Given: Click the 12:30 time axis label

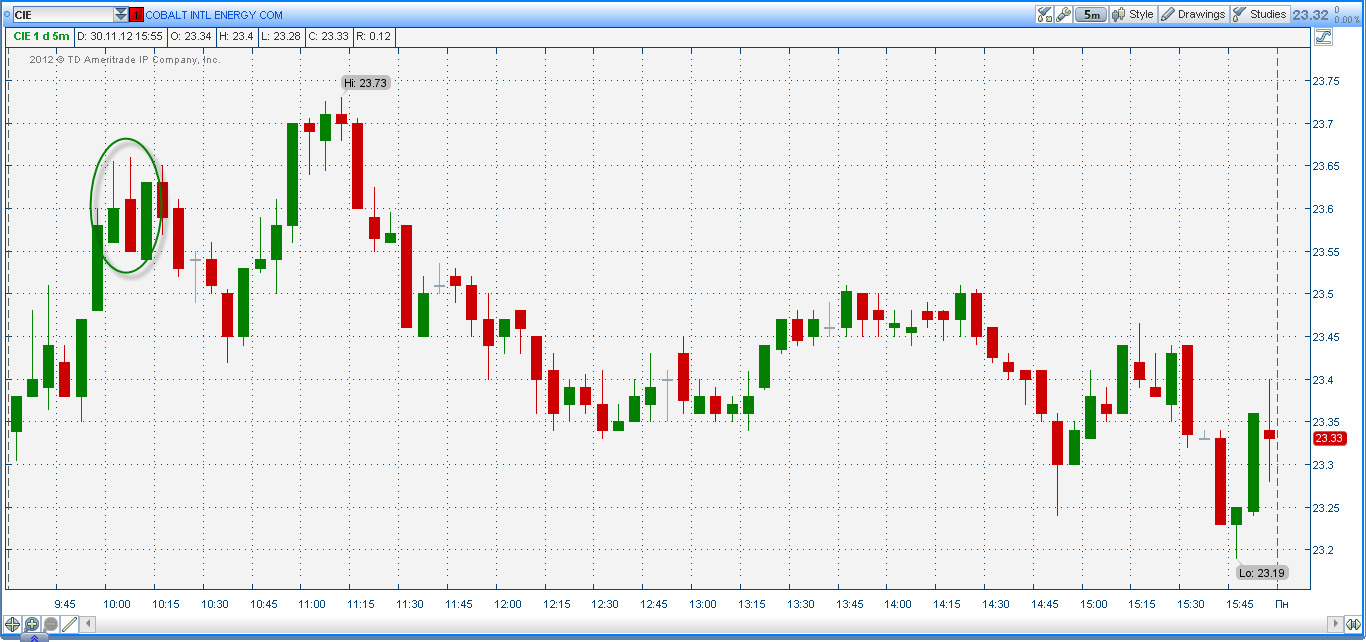Looking at the screenshot, I should [x=605, y=604].
